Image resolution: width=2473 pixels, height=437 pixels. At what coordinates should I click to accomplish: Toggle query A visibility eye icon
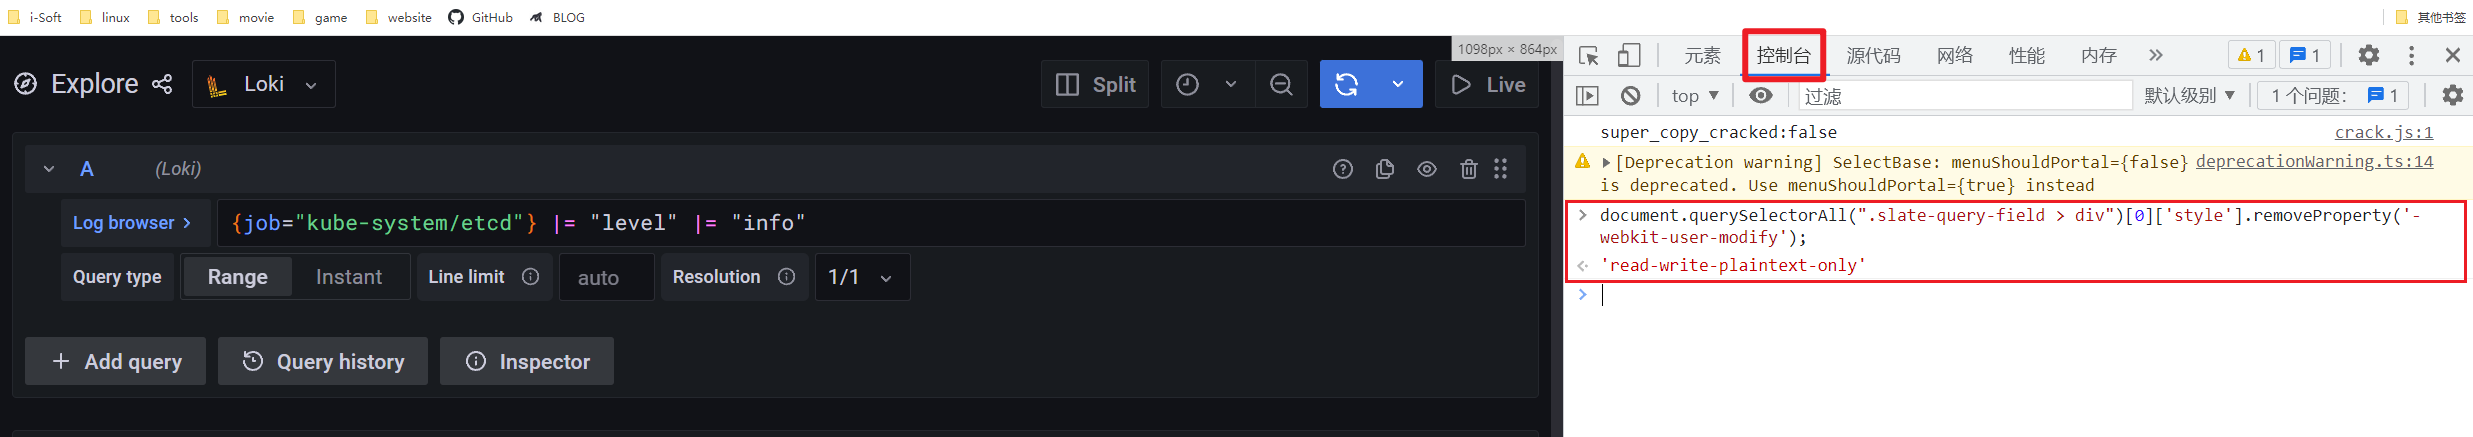[x=1427, y=169]
